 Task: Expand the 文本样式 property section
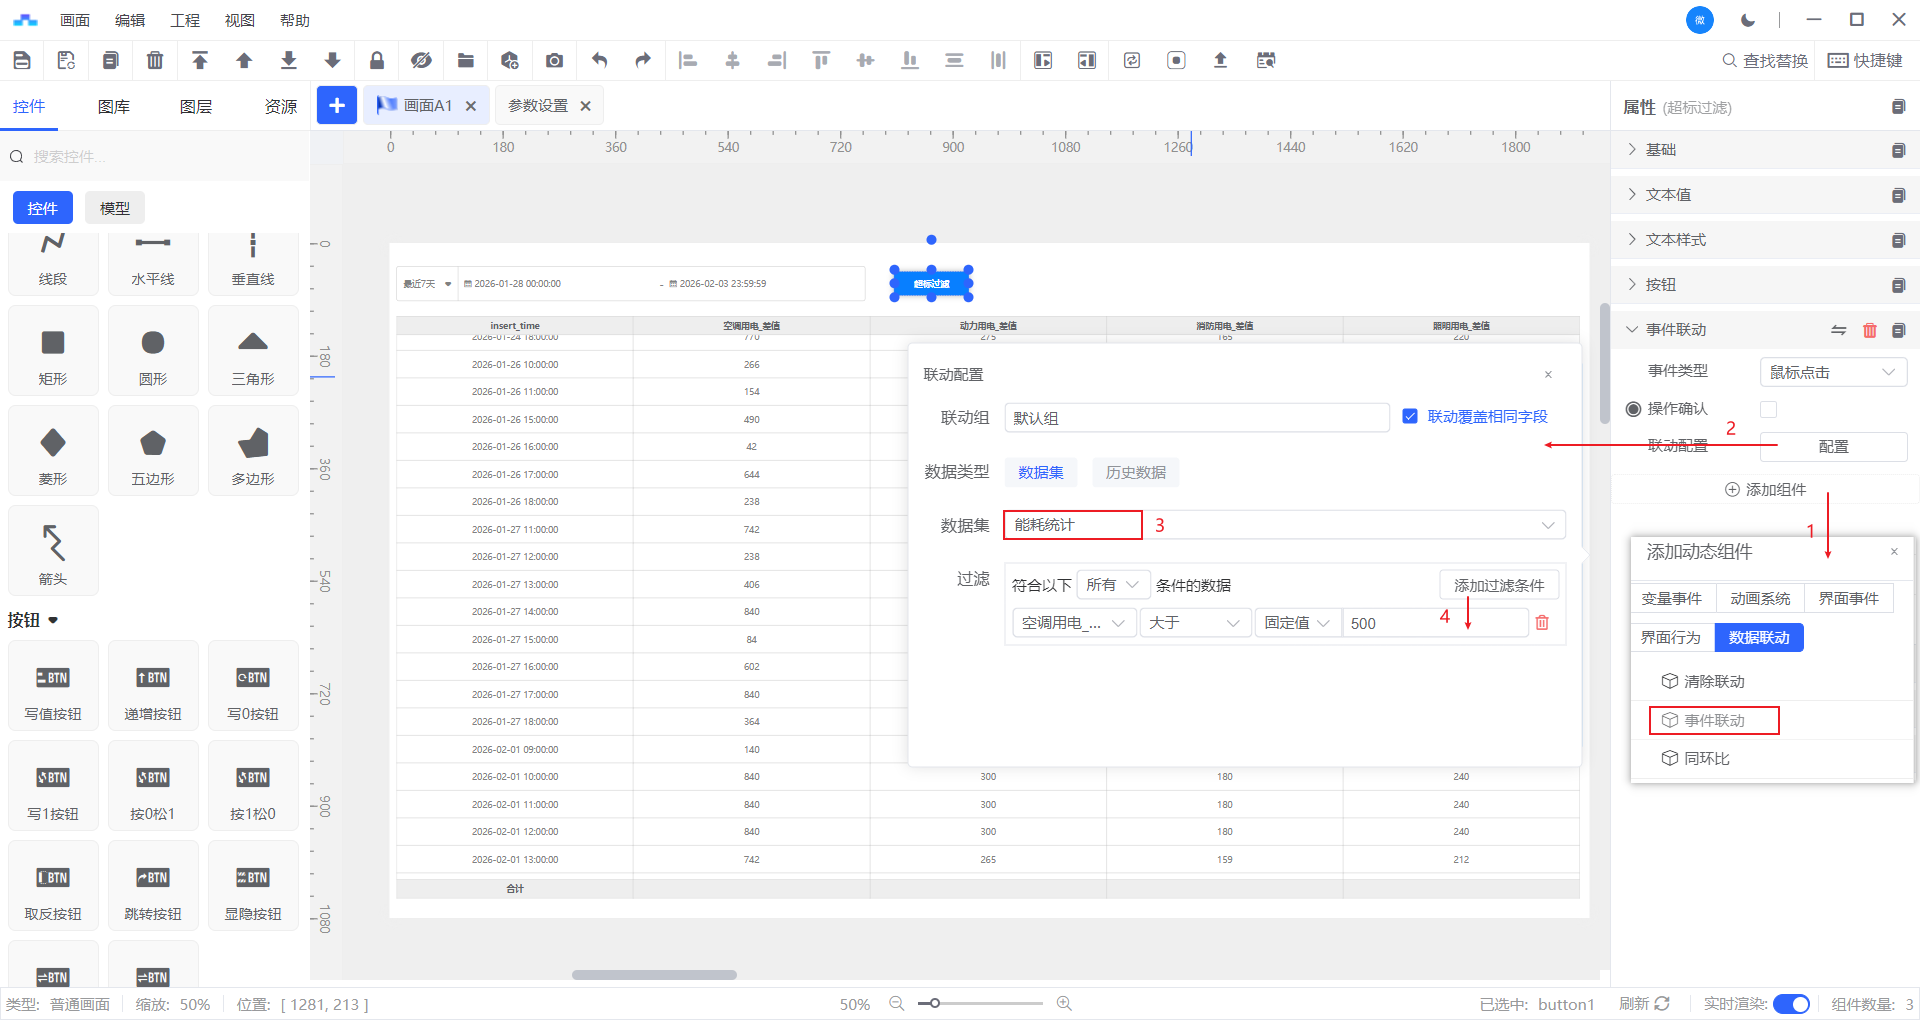click(x=1676, y=240)
